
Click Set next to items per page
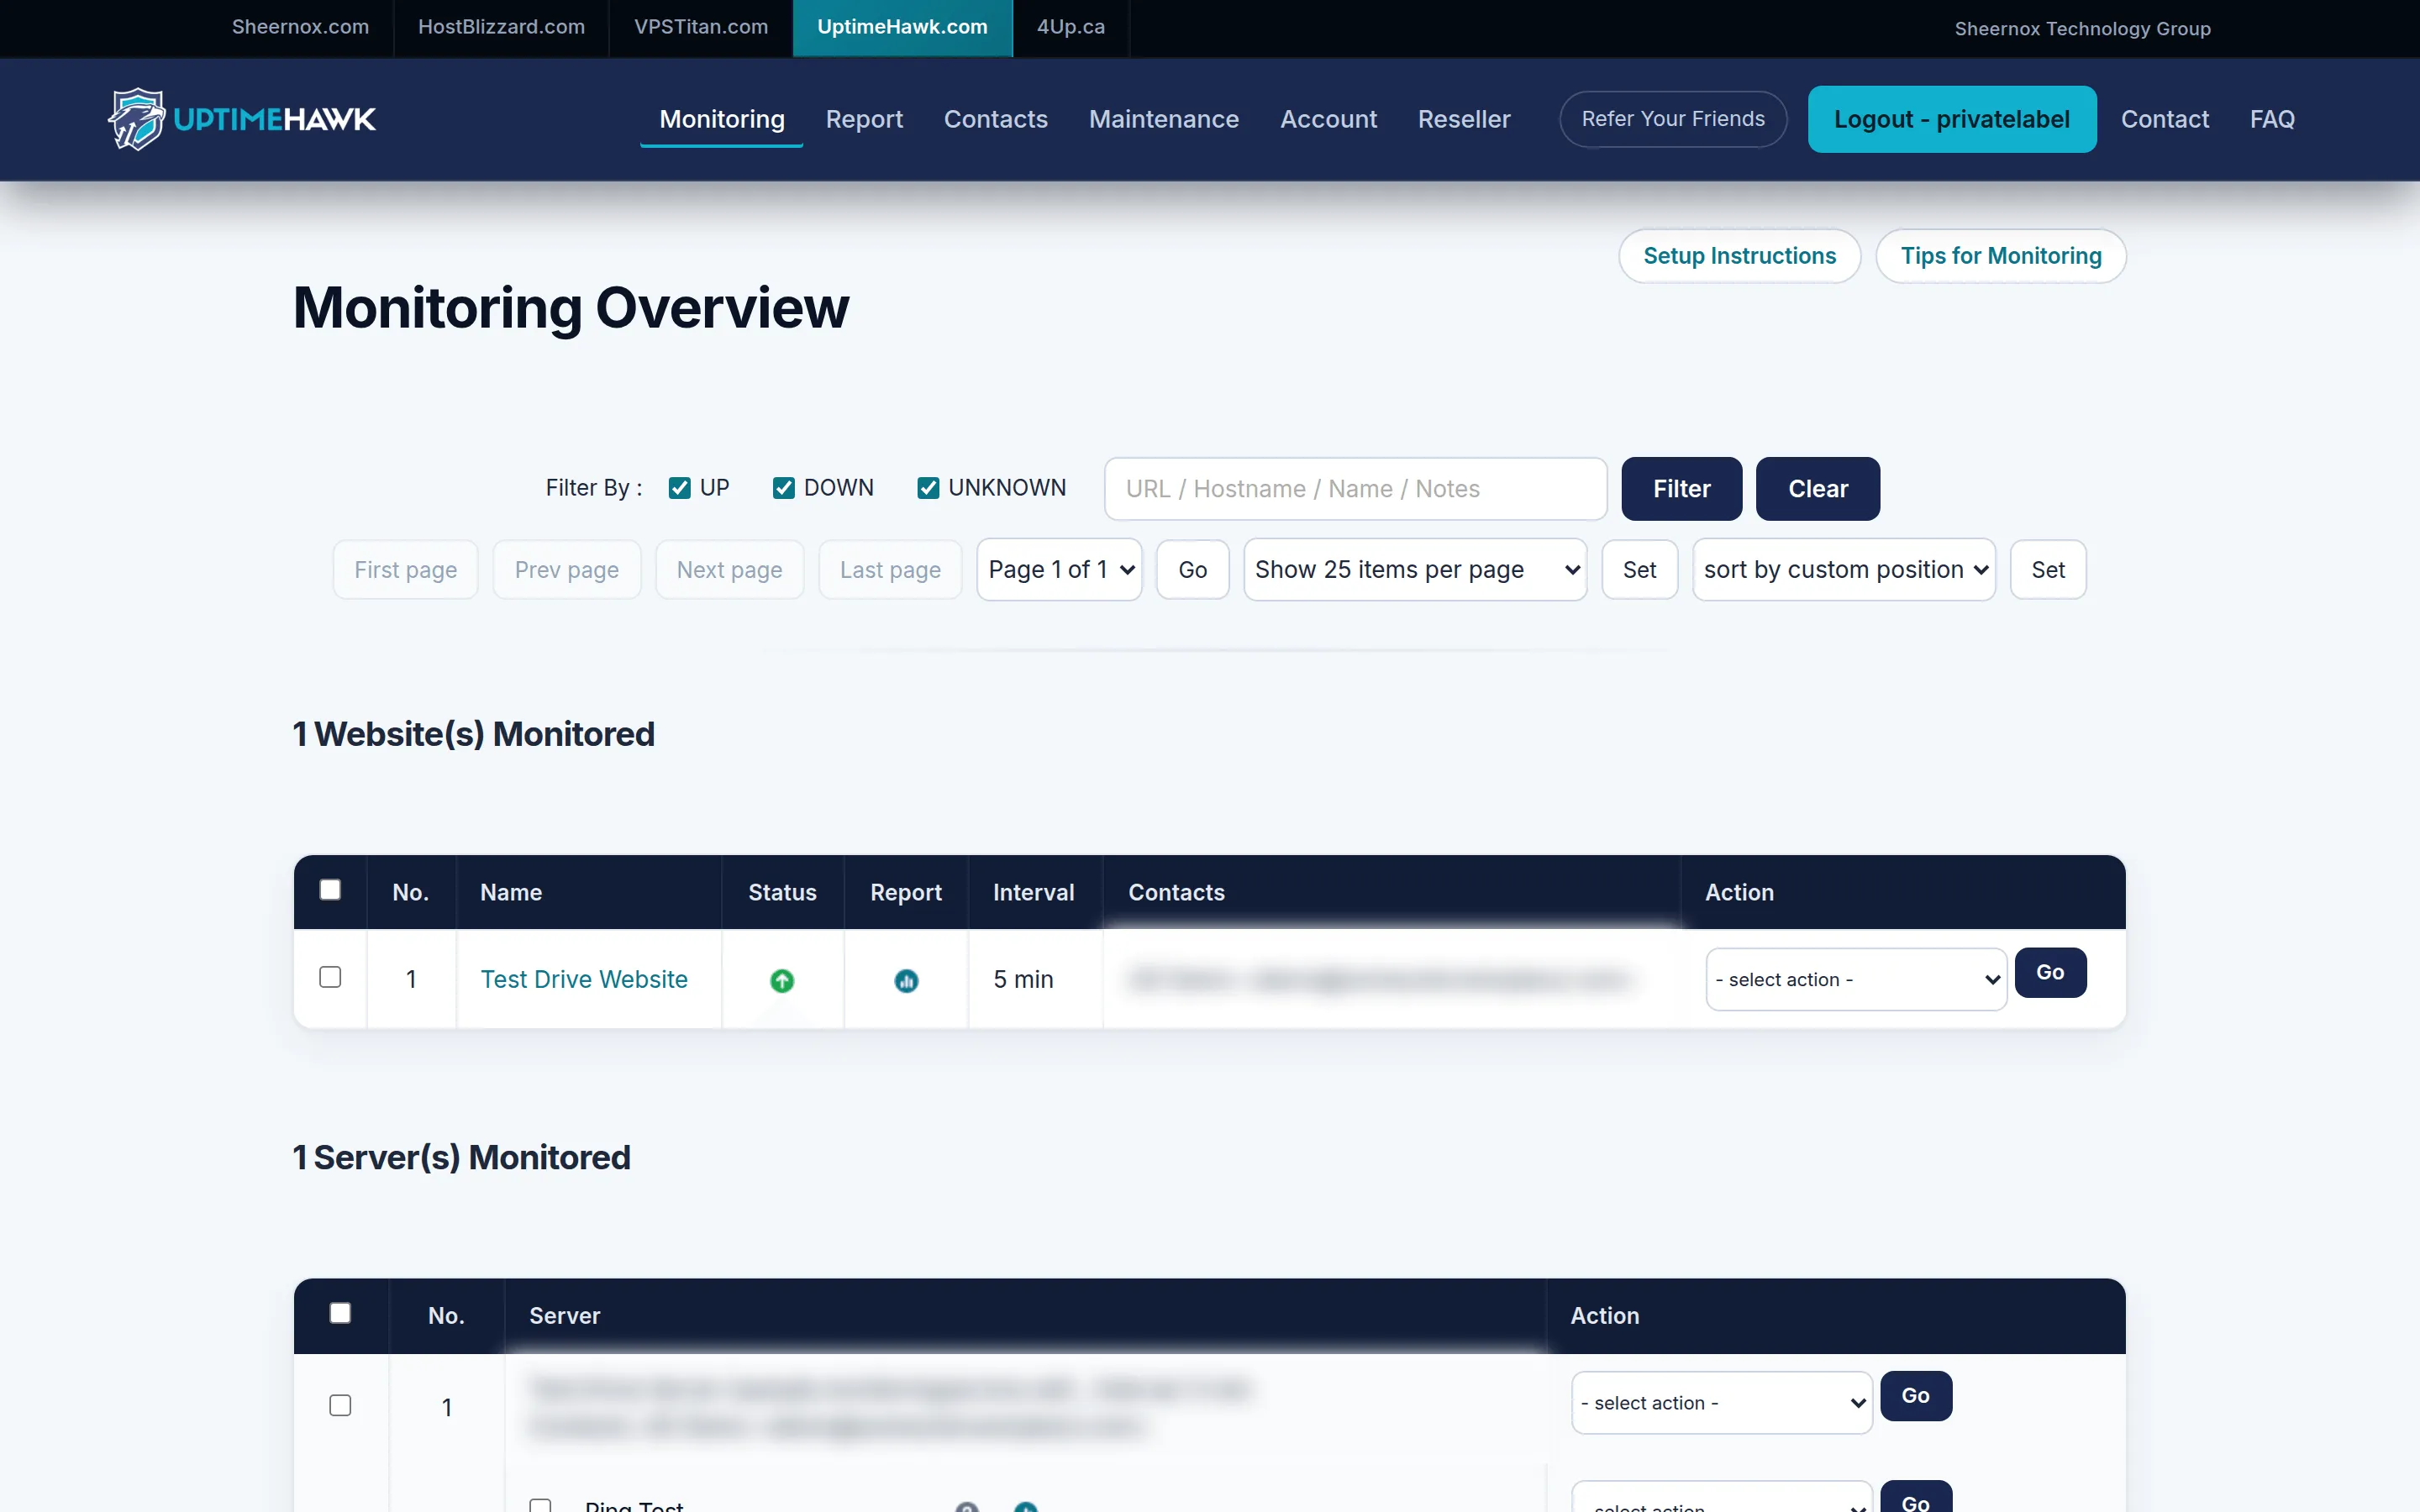(1639, 570)
